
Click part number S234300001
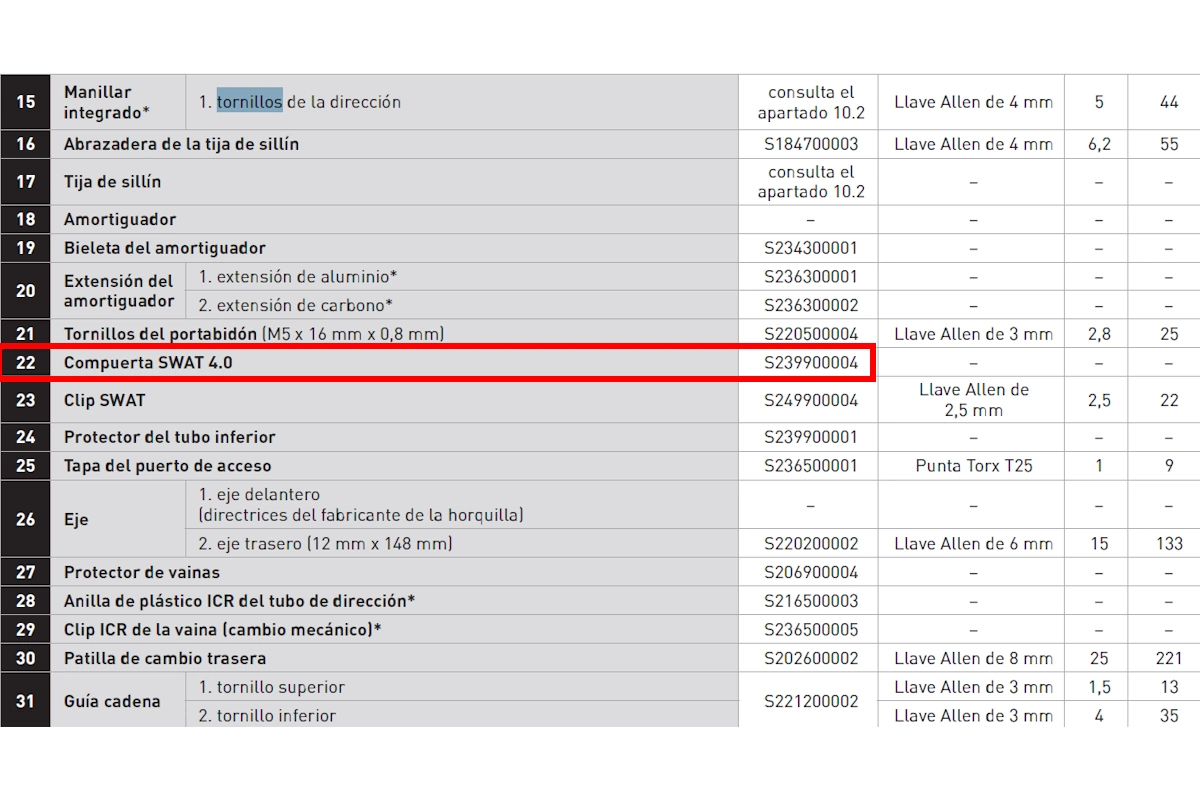(x=811, y=248)
